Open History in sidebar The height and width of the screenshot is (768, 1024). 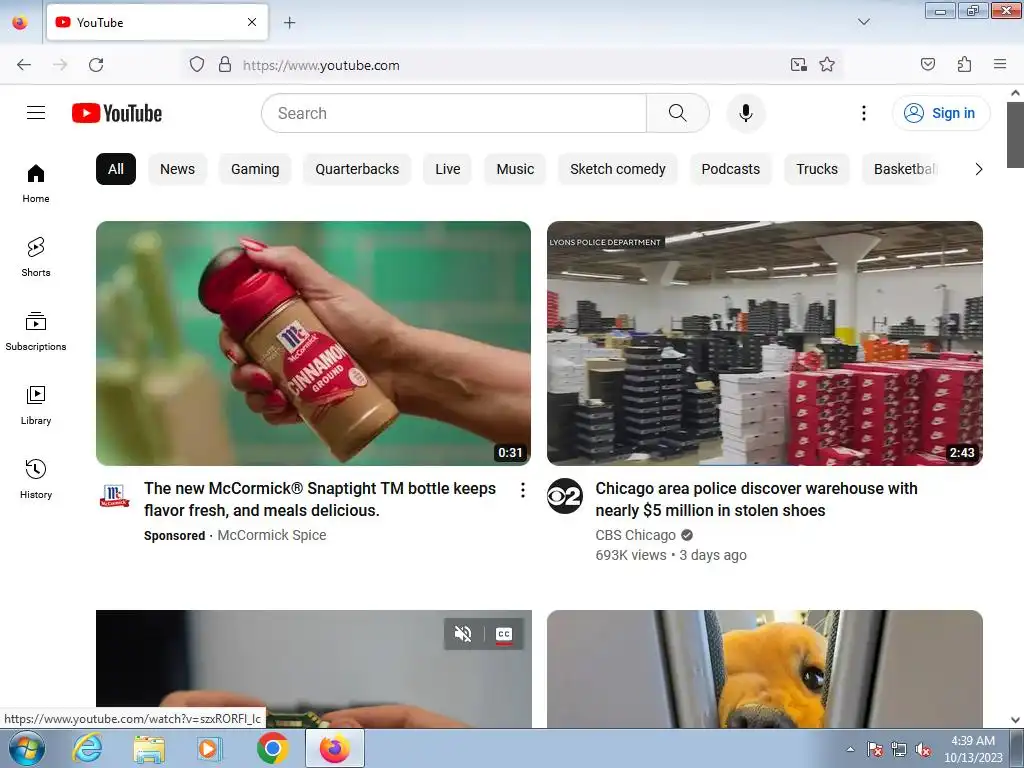pyautogui.click(x=36, y=479)
